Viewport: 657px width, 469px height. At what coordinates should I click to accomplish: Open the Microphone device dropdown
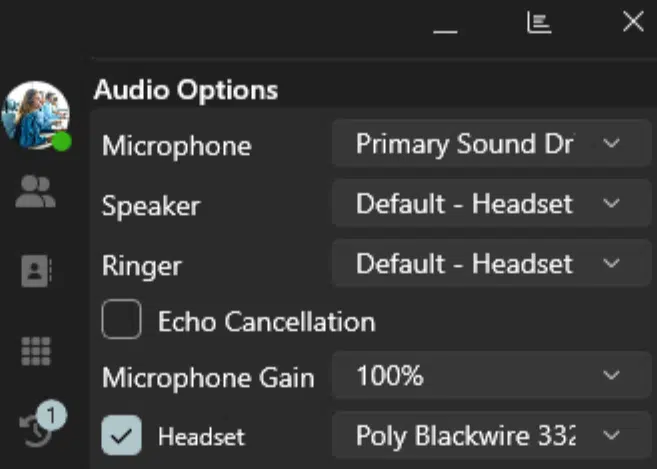[x=491, y=143]
